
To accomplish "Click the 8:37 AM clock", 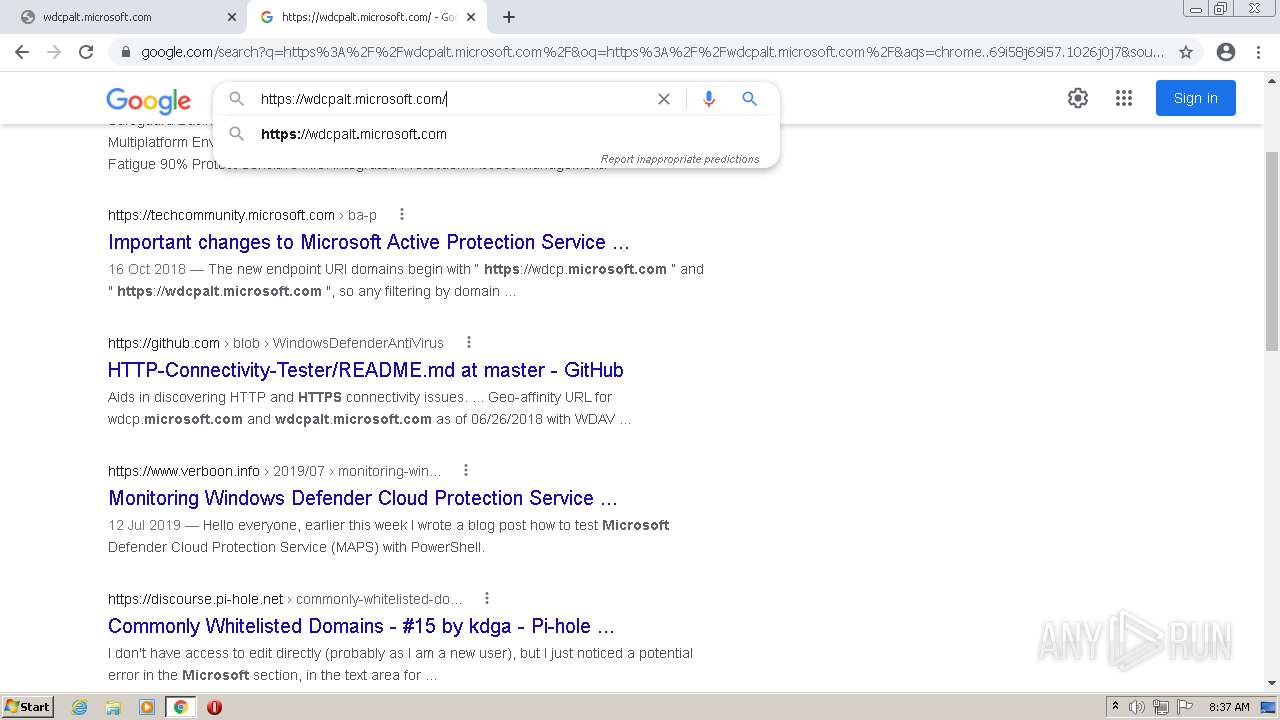I will point(1229,707).
